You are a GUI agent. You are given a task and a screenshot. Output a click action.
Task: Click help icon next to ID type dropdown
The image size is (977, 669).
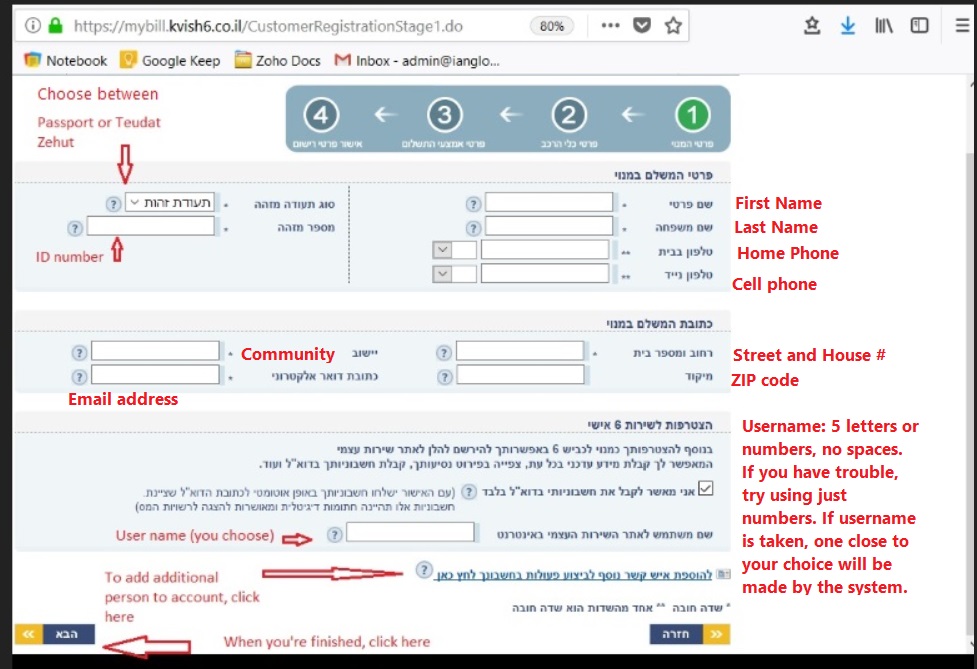tap(113, 204)
